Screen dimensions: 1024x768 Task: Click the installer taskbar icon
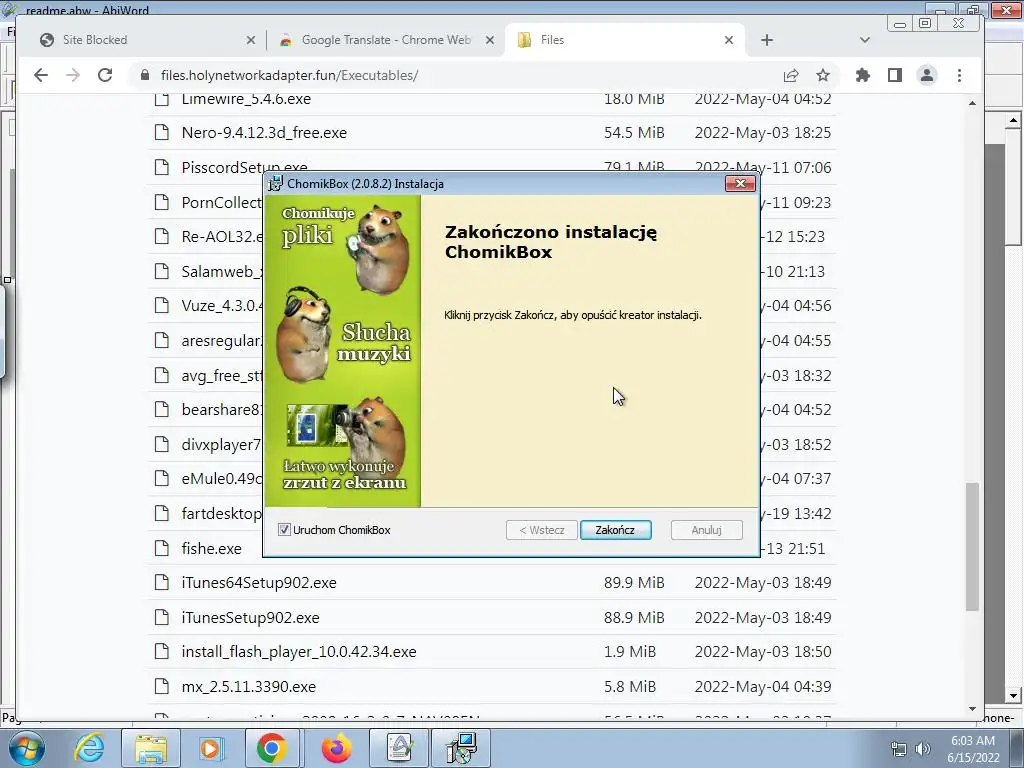[462, 748]
